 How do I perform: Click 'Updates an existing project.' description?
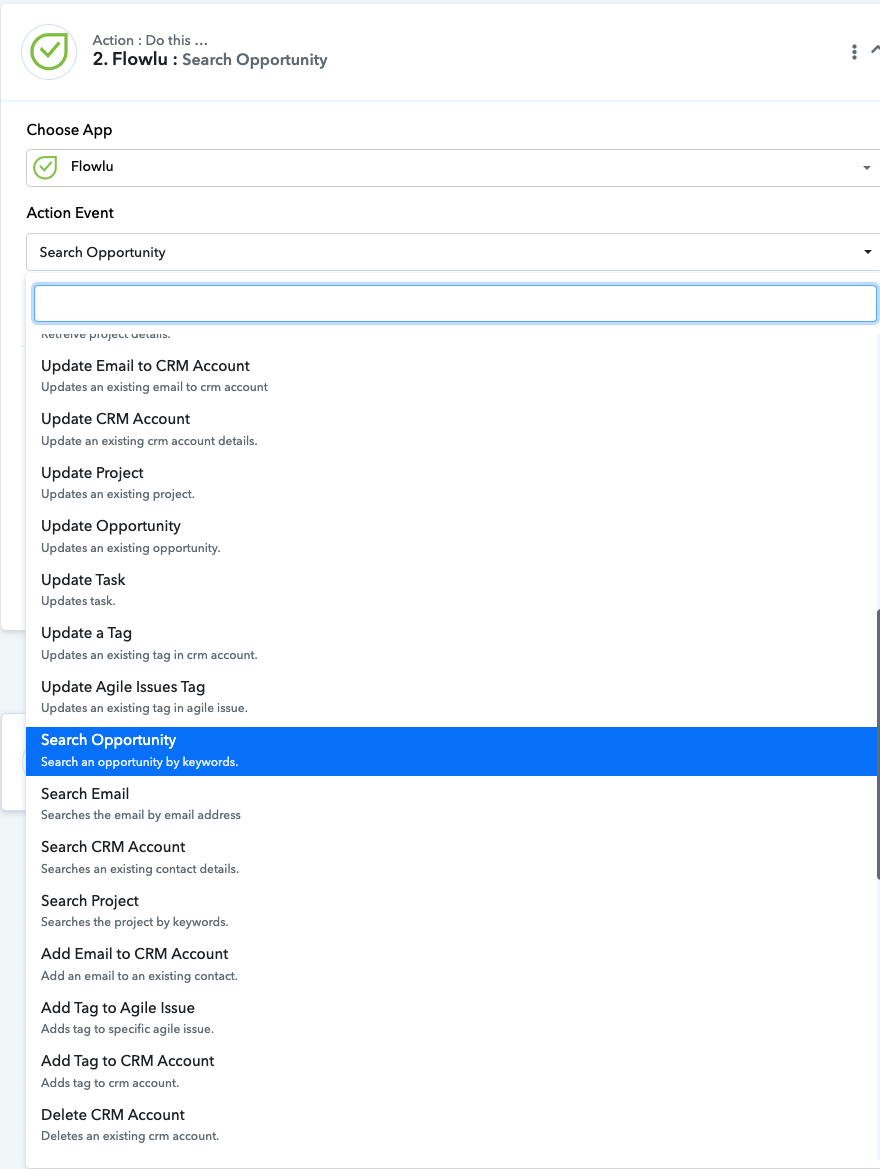tap(118, 494)
